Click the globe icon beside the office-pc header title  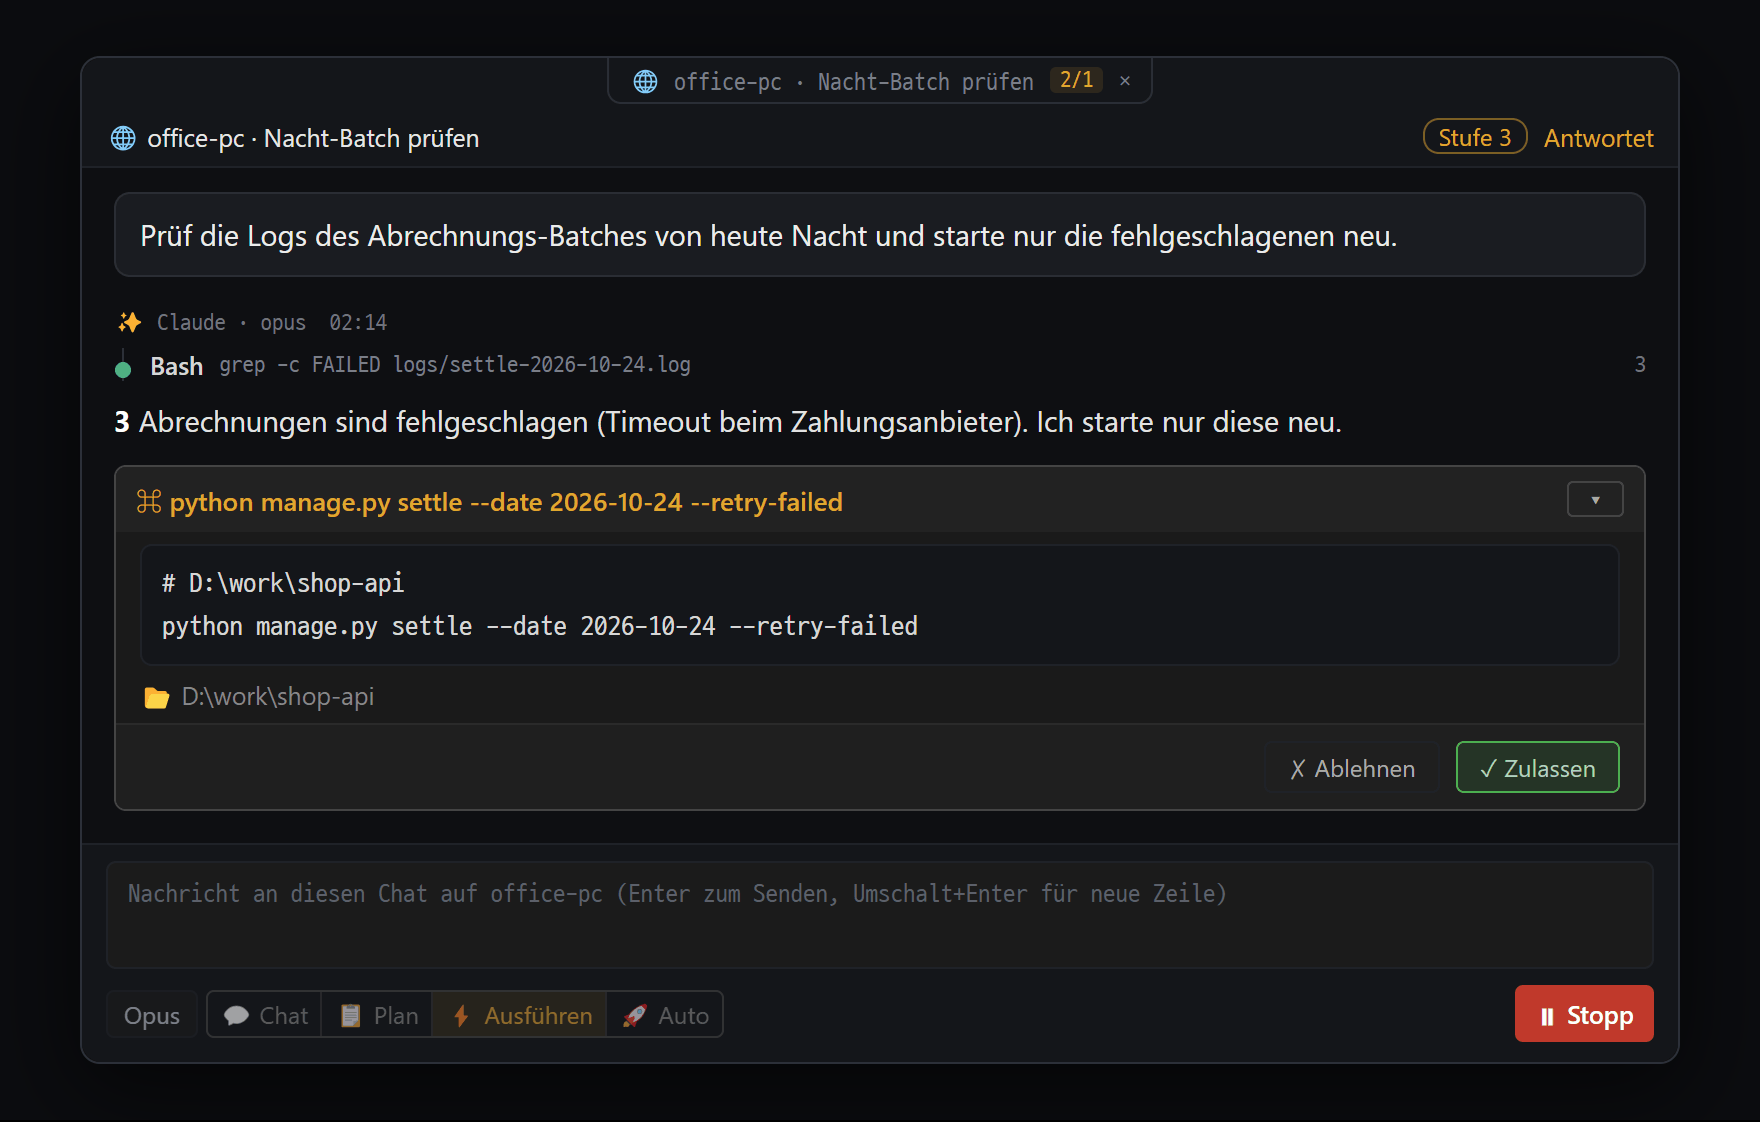123,138
